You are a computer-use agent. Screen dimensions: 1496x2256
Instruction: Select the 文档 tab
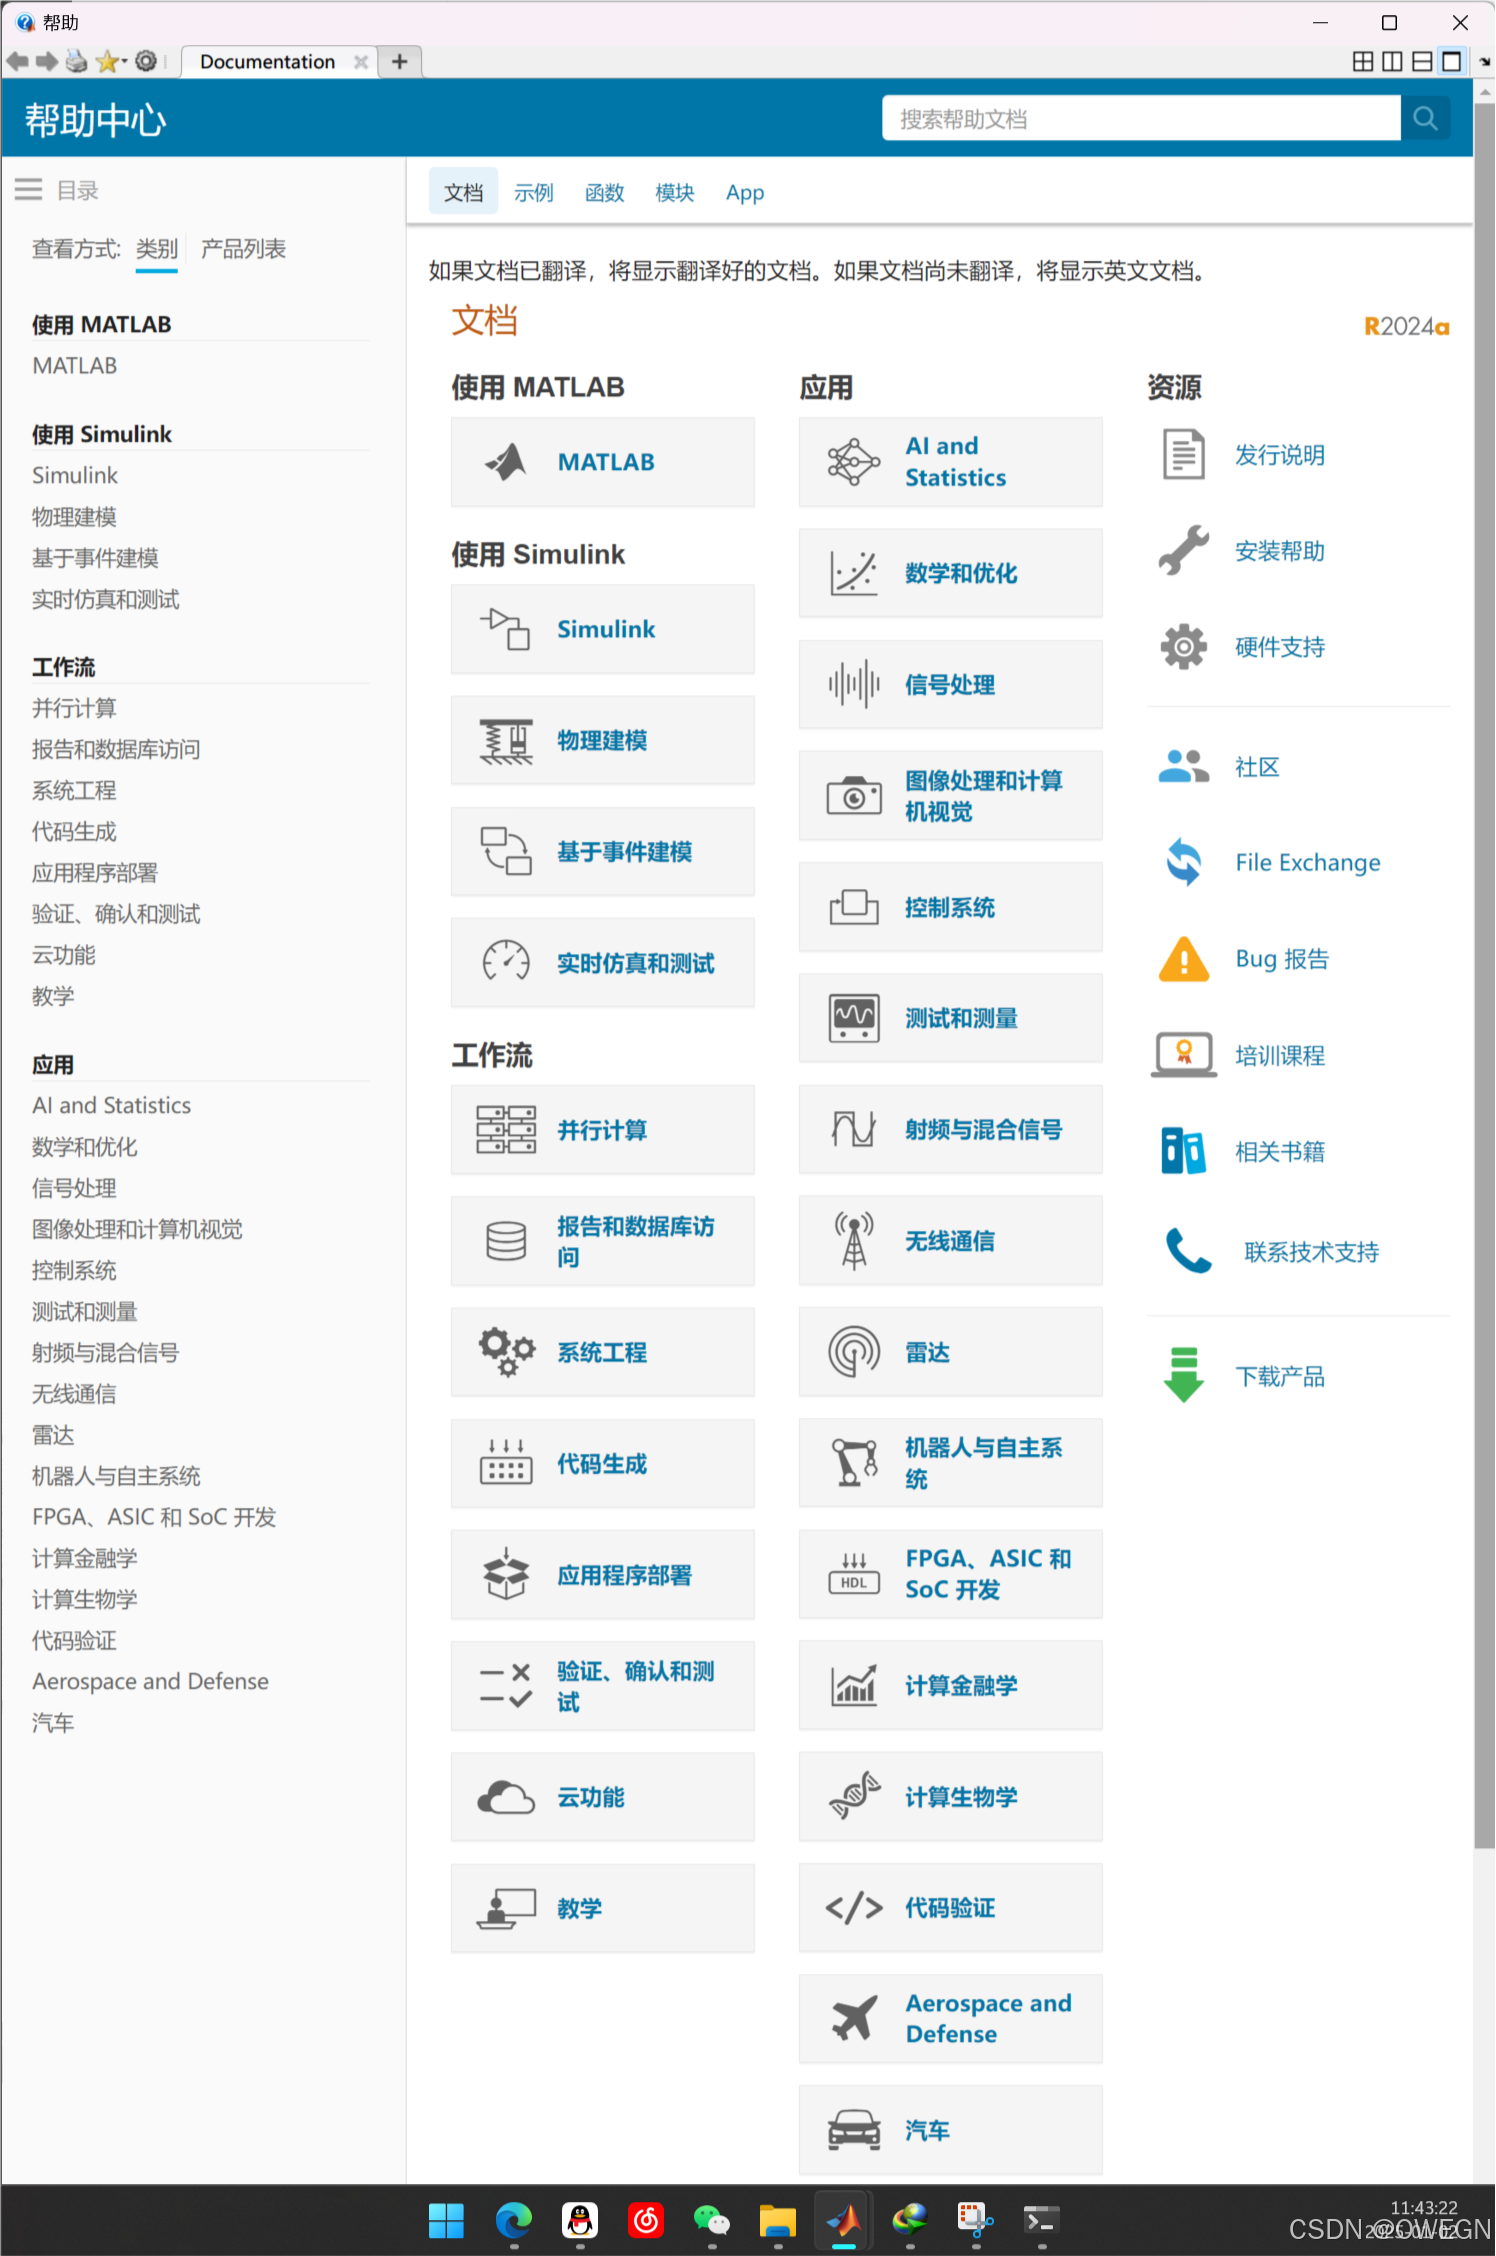click(463, 192)
